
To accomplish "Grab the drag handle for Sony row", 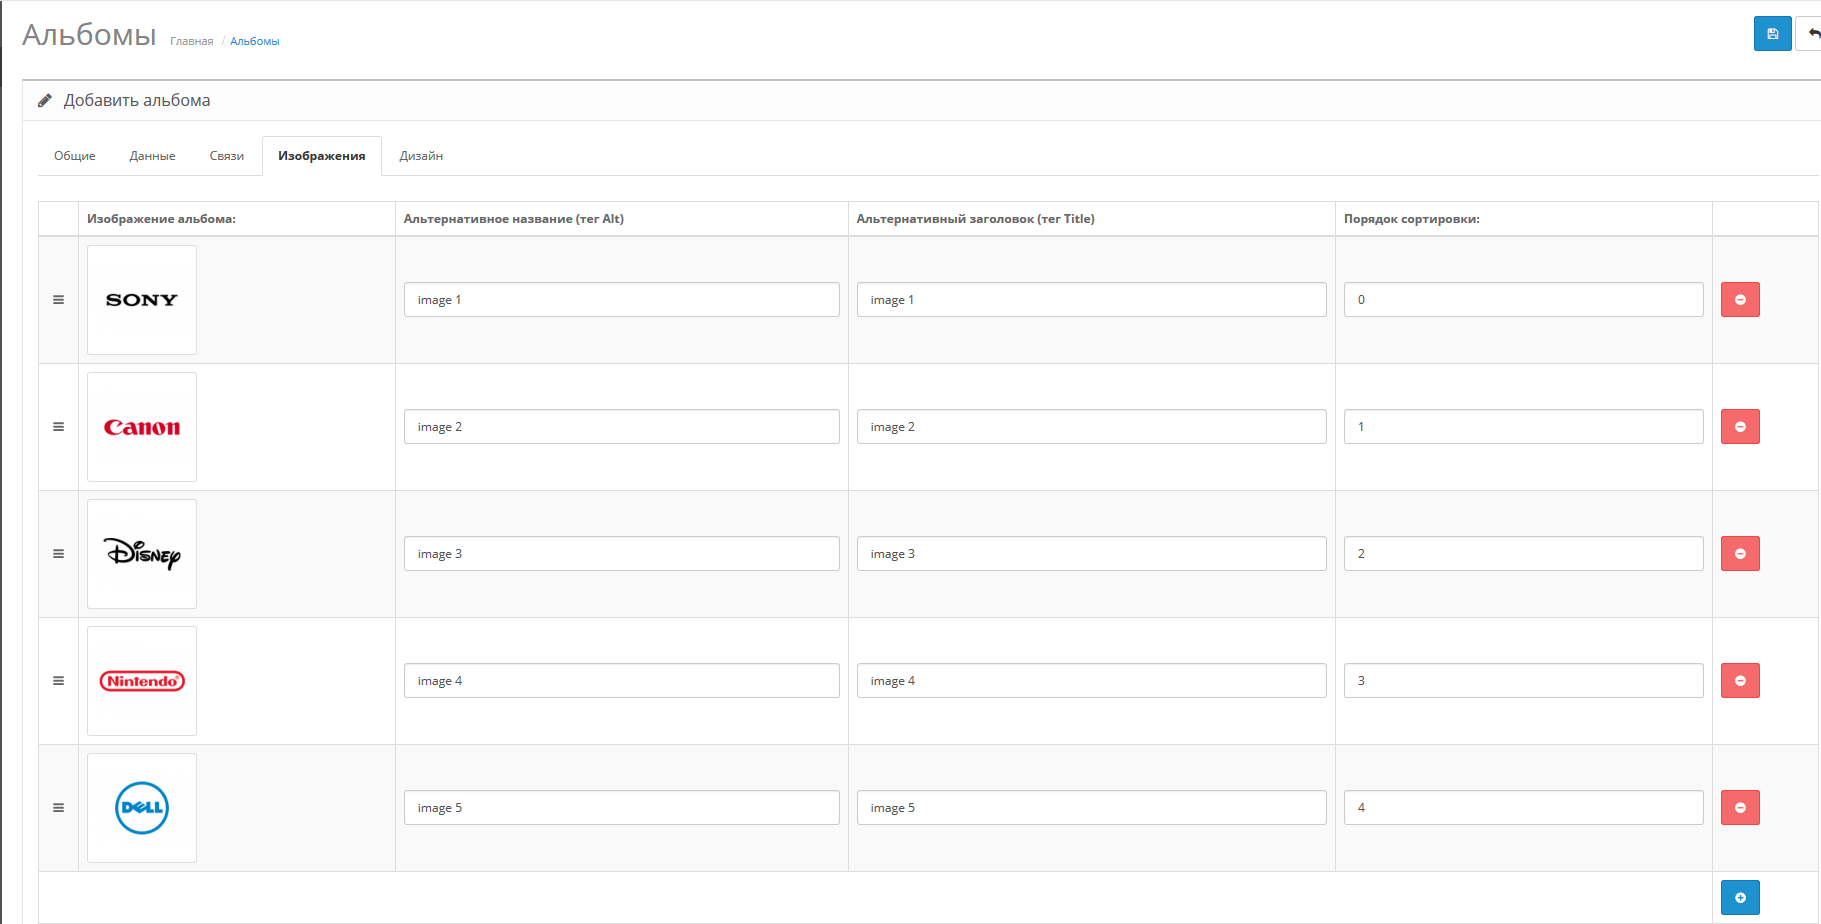I will click(x=58, y=300).
